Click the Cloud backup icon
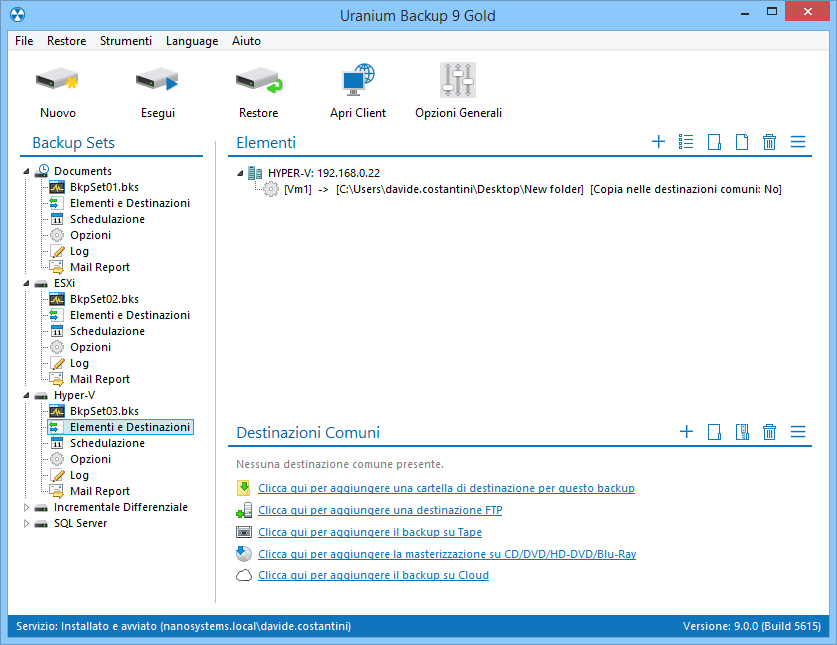This screenshot has width=837, height=645. point(244,576)
